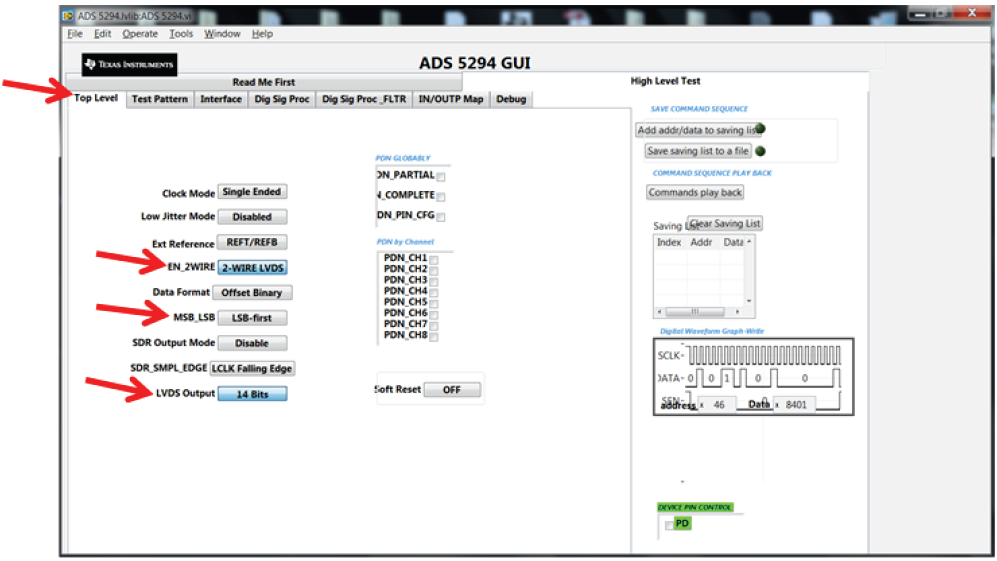Viewport: 997px width, 561px height.
Task: Open the Help menu
Action: click(x=262, y=34)
